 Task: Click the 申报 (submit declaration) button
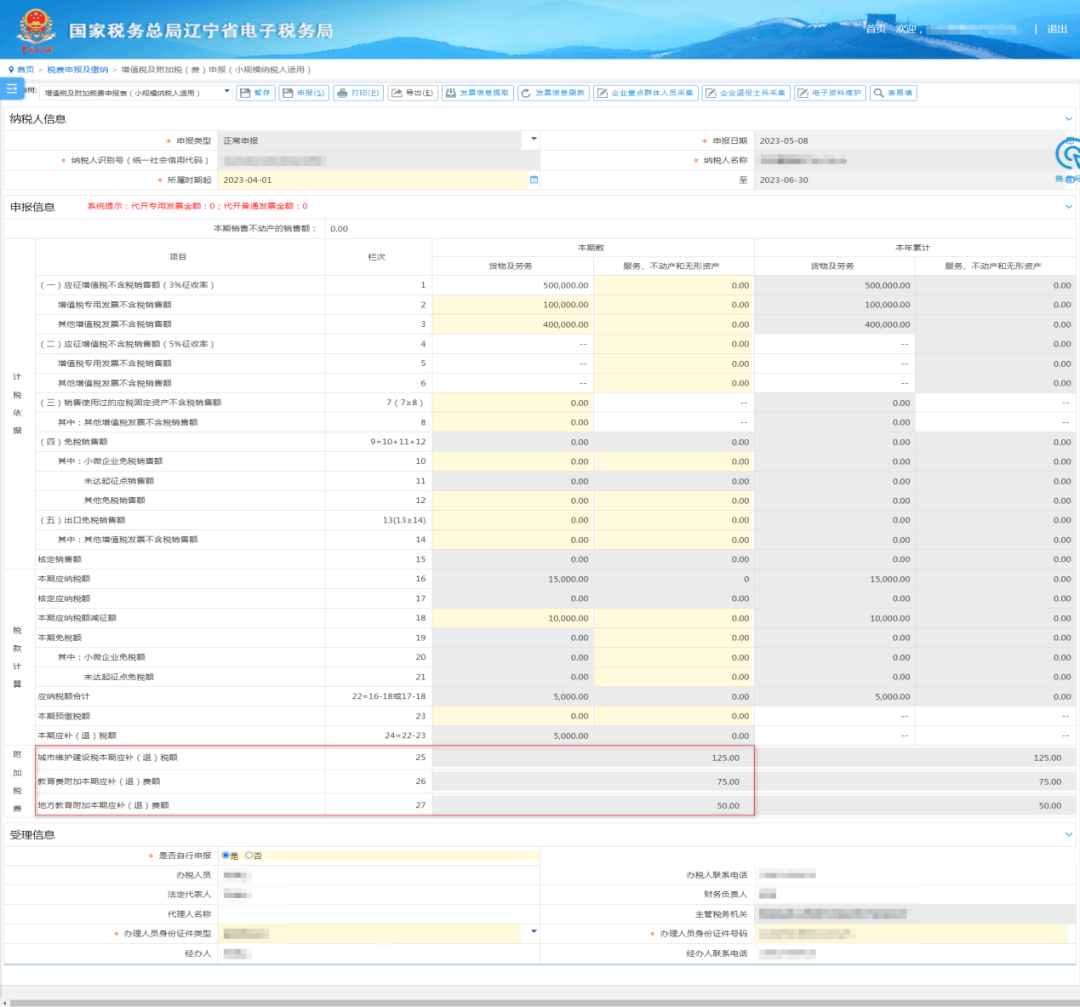pyautogui.click(x=303, y=93)
